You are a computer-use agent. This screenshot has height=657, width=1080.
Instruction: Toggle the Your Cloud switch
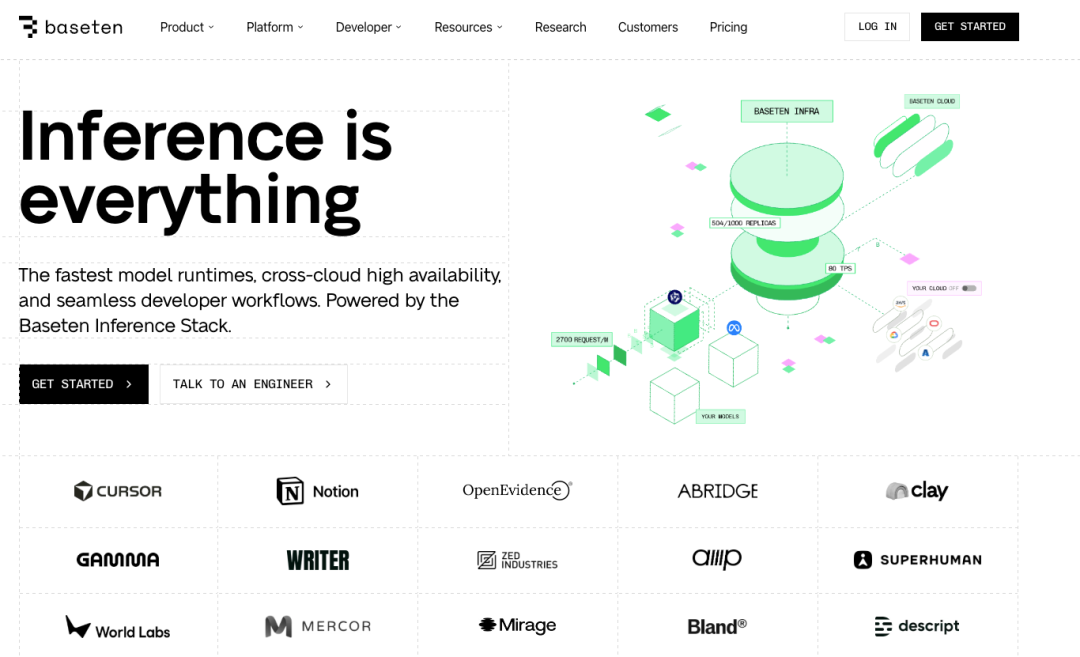pos(969,289)
